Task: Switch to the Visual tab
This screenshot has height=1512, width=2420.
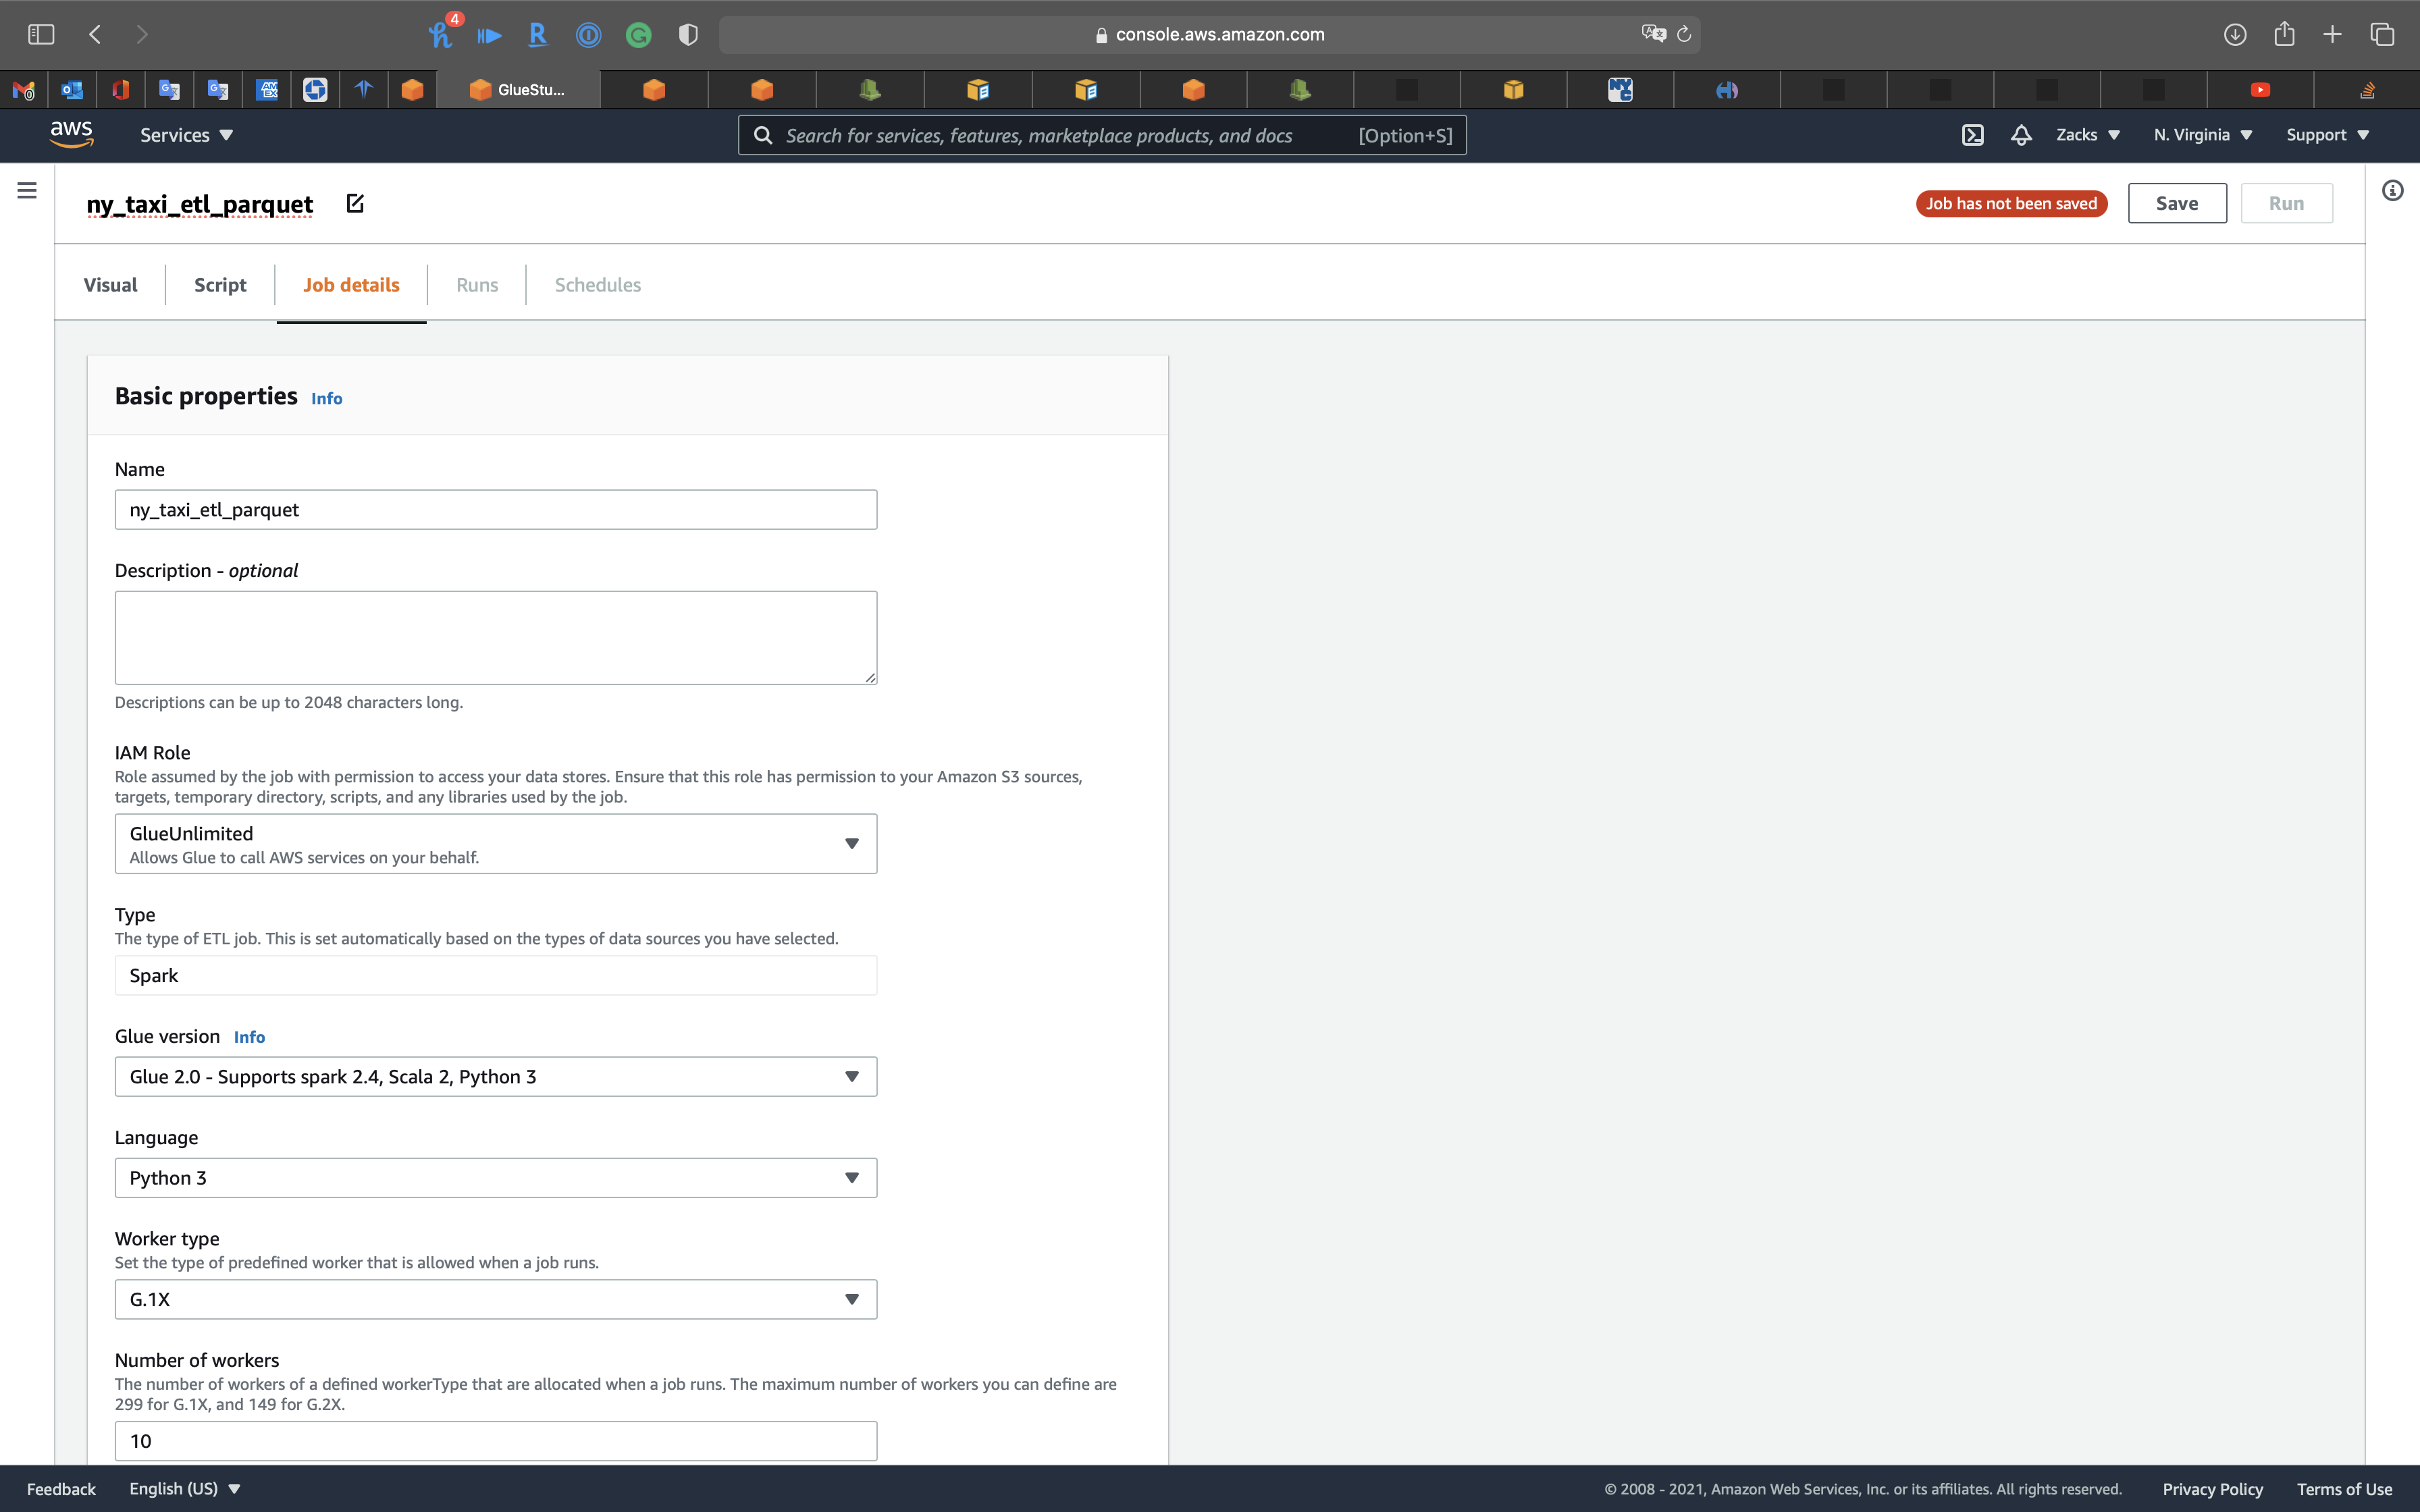Action: pos(110,285)
